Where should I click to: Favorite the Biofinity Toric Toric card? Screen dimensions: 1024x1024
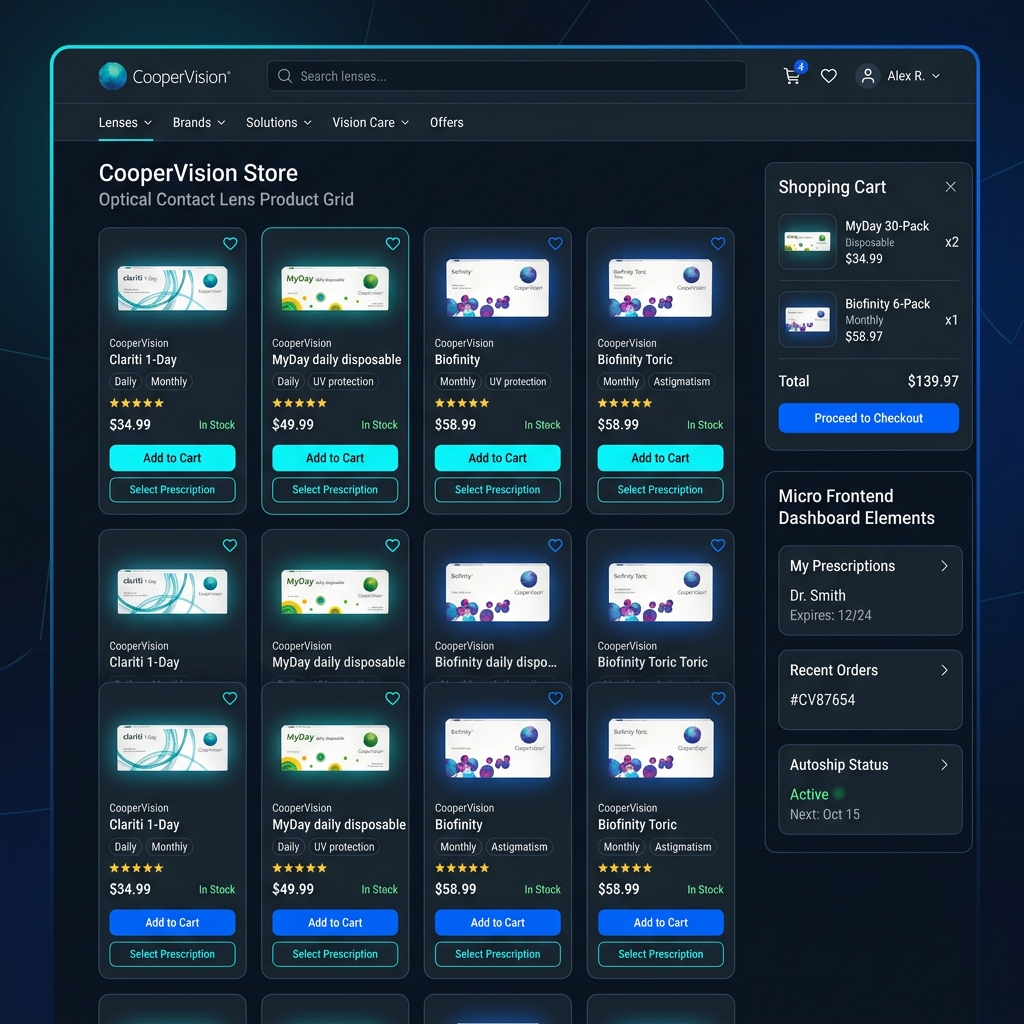(718, 545)
